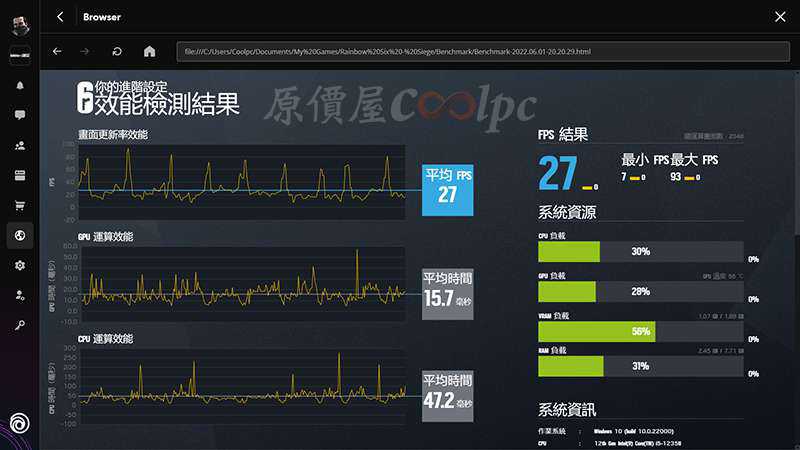The height and width of the screenshot is (450, 800).
Task: Click the '系統資源' heading
Action: (567, 212)
